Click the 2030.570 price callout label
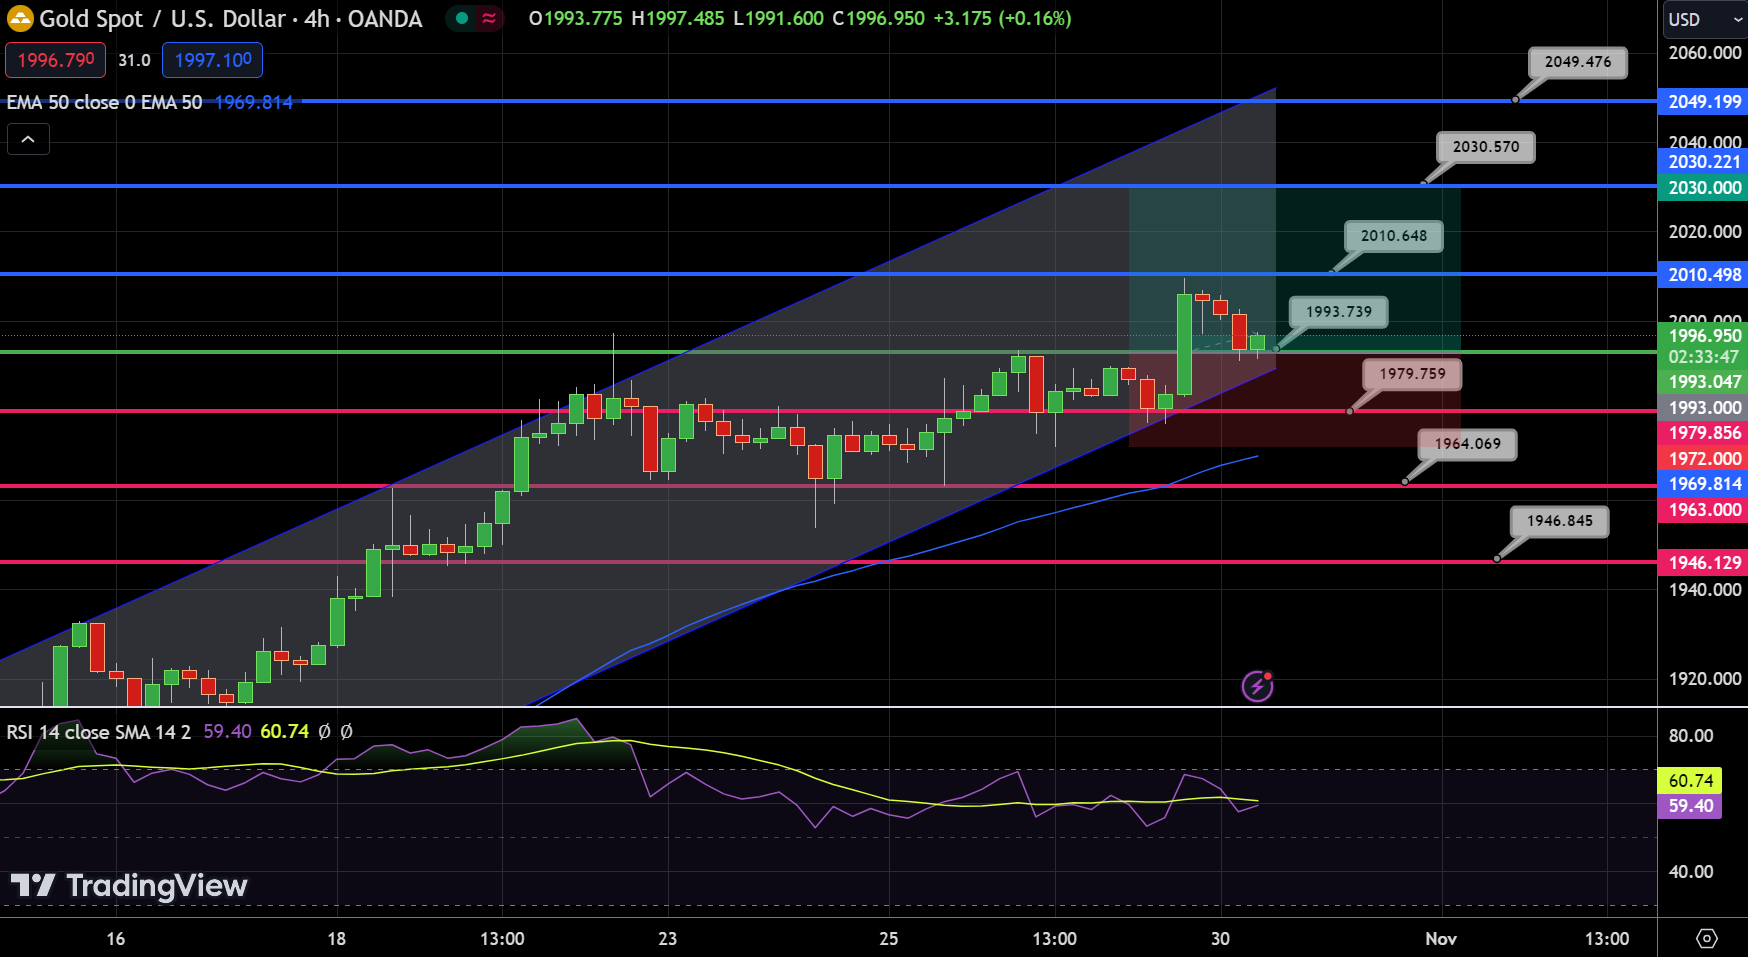Viewport: 1748px width, 957px height. point(1486,147)
